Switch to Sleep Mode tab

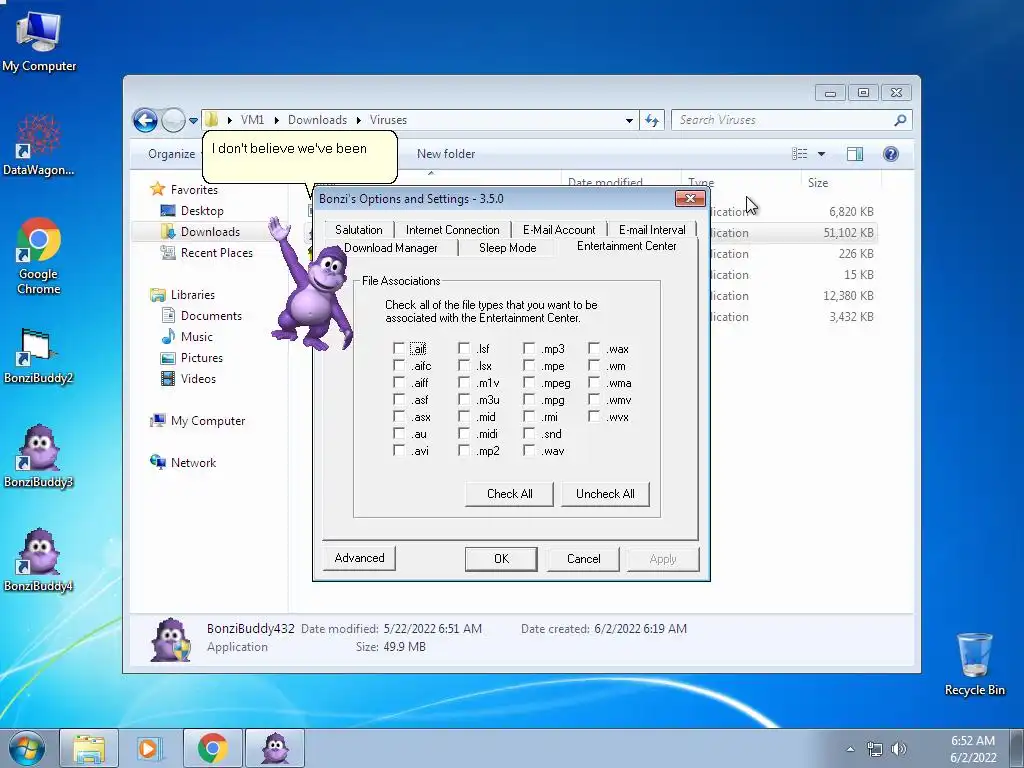pyautogui.click(x=507, y=248)
